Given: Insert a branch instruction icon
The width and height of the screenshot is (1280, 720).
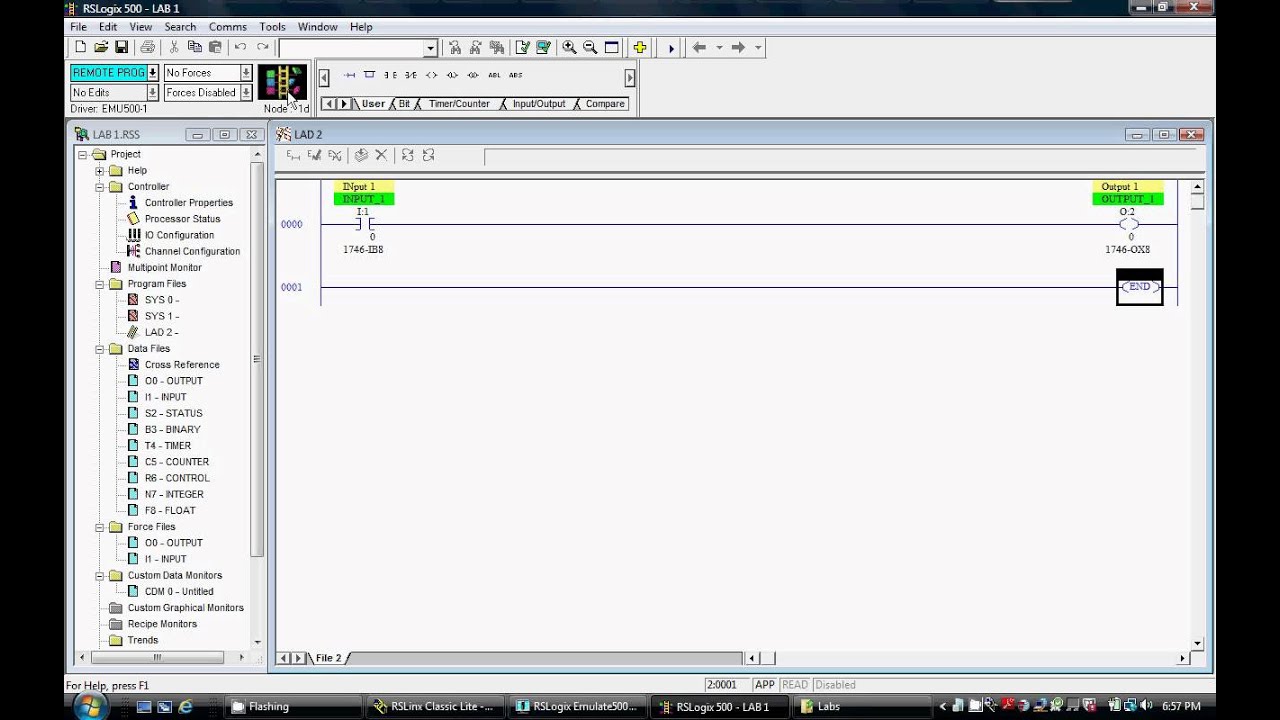Looking at the screenshot, I should [x=369, y=75].
